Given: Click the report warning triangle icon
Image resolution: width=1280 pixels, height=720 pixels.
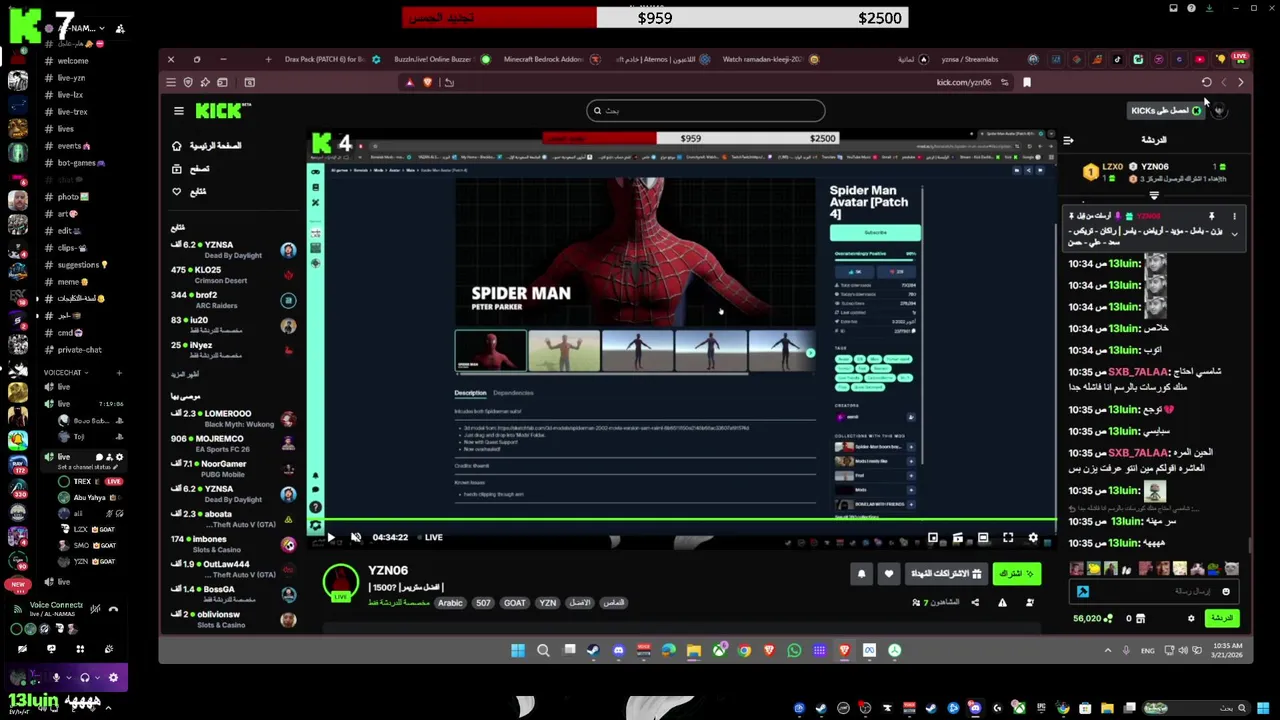Looking at the screenshot, I should coord(1002,602).
